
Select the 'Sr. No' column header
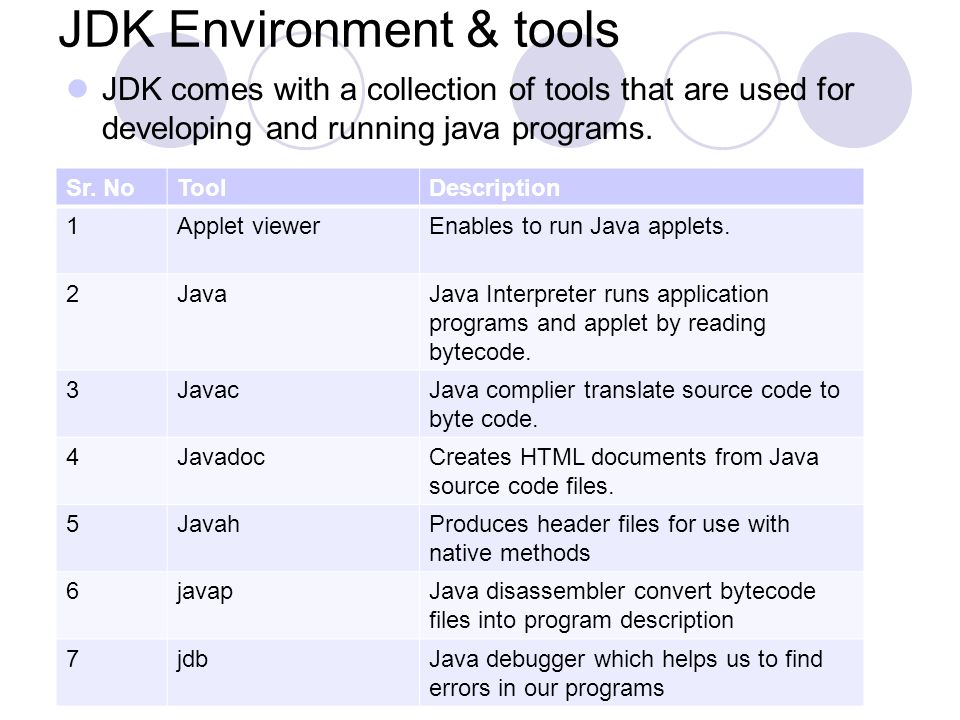(111, 187)
